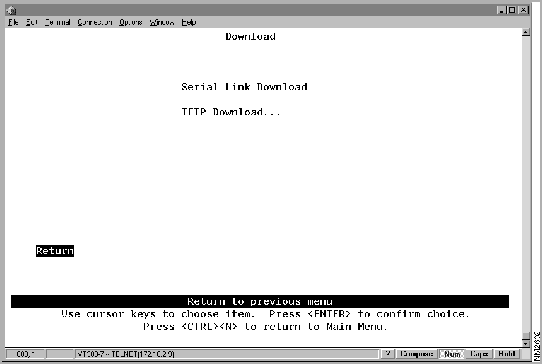This screenshot has height=364, width=542.
Task: Click the 'Download' heading text
Action: [x=251, y=36]
